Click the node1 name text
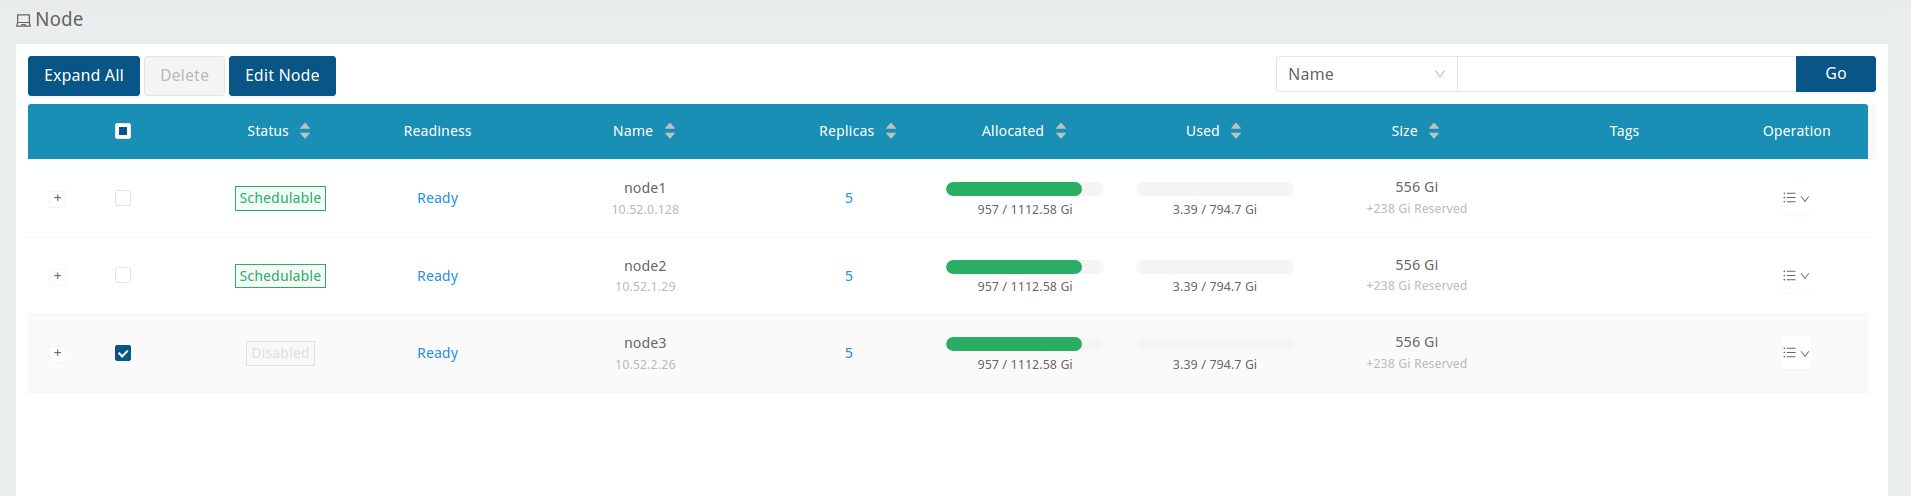The image size is (1911, 496). pos(645,188)
